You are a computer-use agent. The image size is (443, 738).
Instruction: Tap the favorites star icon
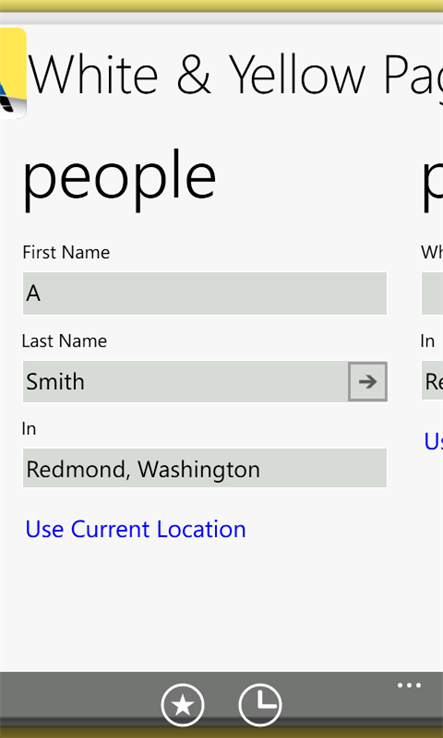pos(183,705)
